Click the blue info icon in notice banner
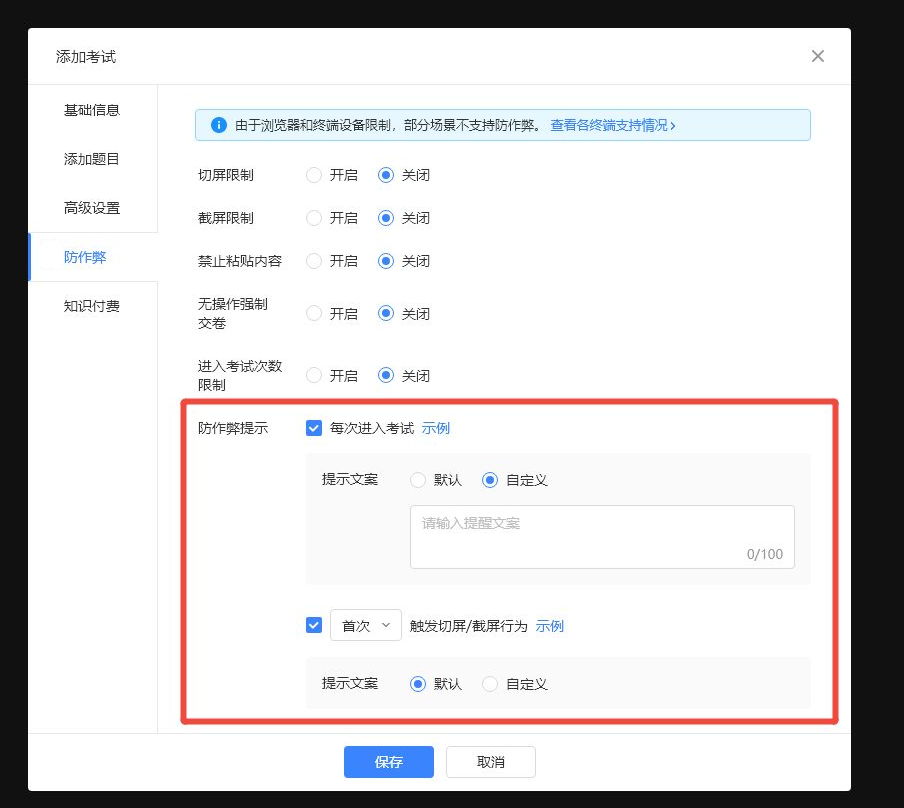Image resolution: width=904 pixels, height=808 pixels. tap(218, 125)
